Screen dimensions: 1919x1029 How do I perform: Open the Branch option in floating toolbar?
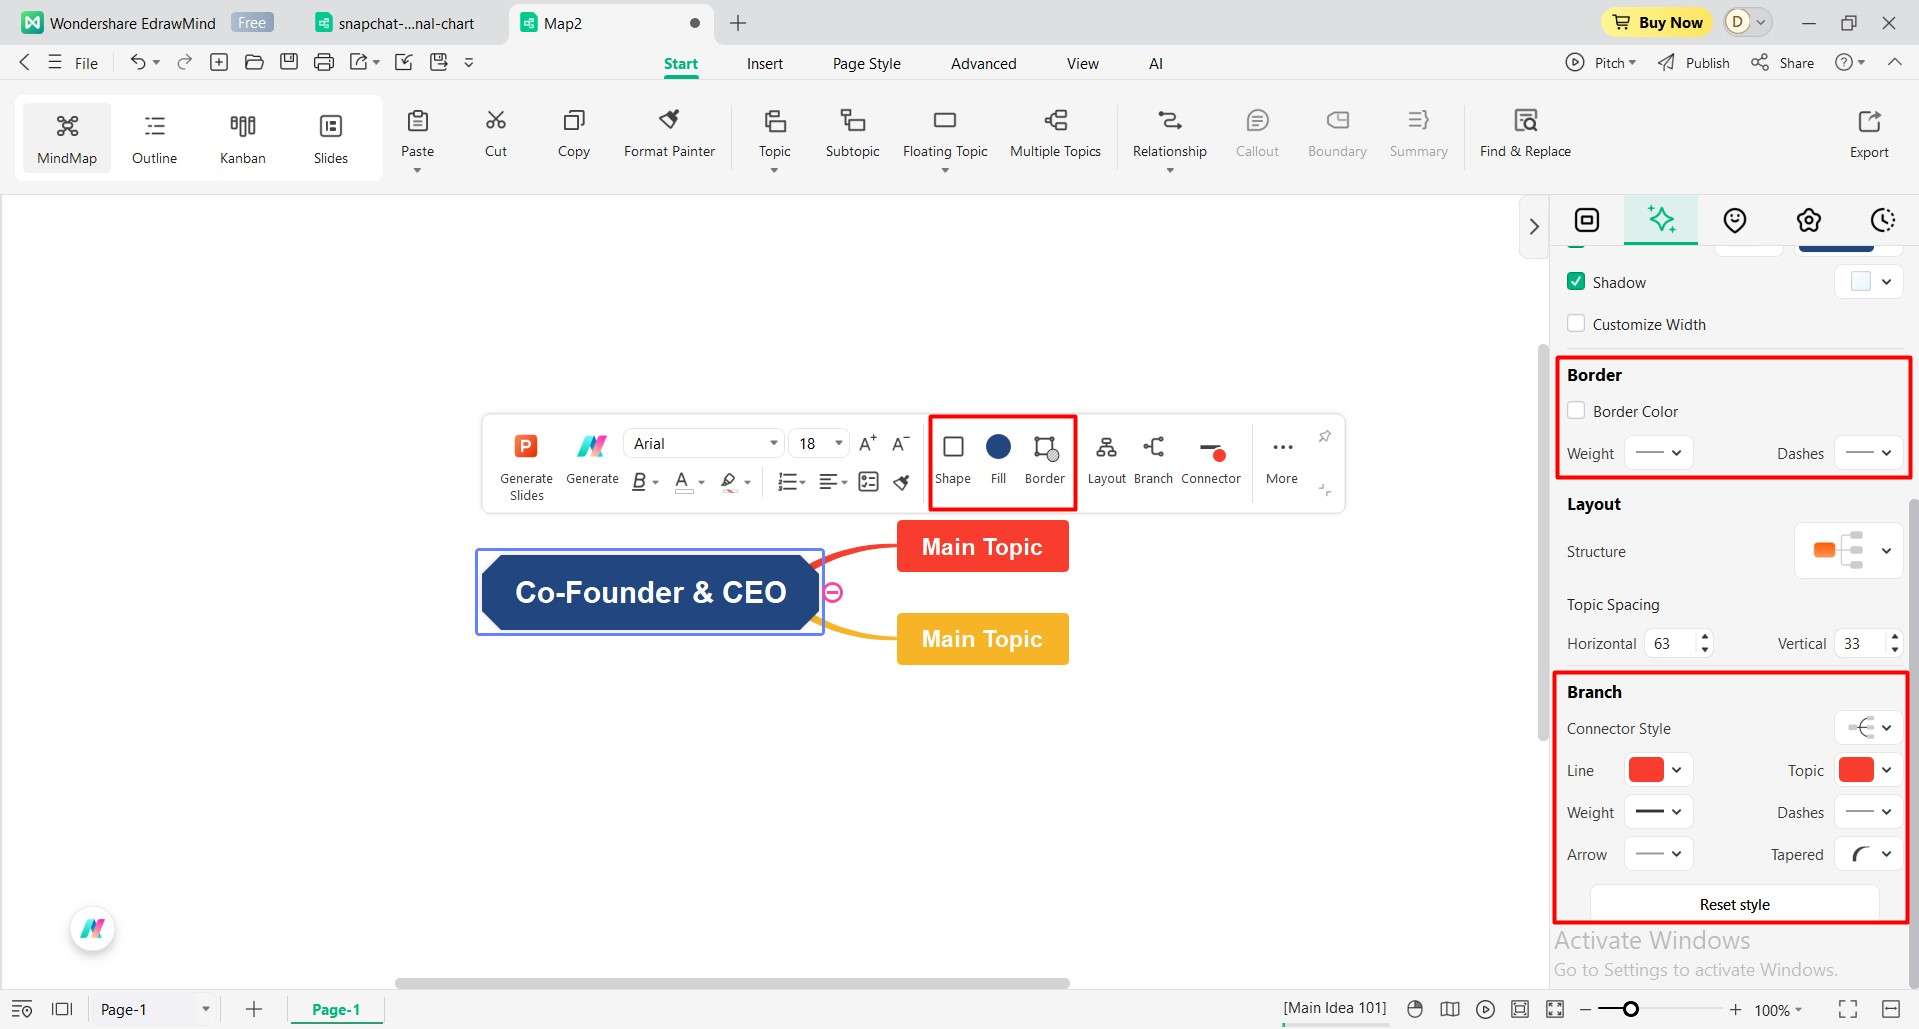[1153, 461]
